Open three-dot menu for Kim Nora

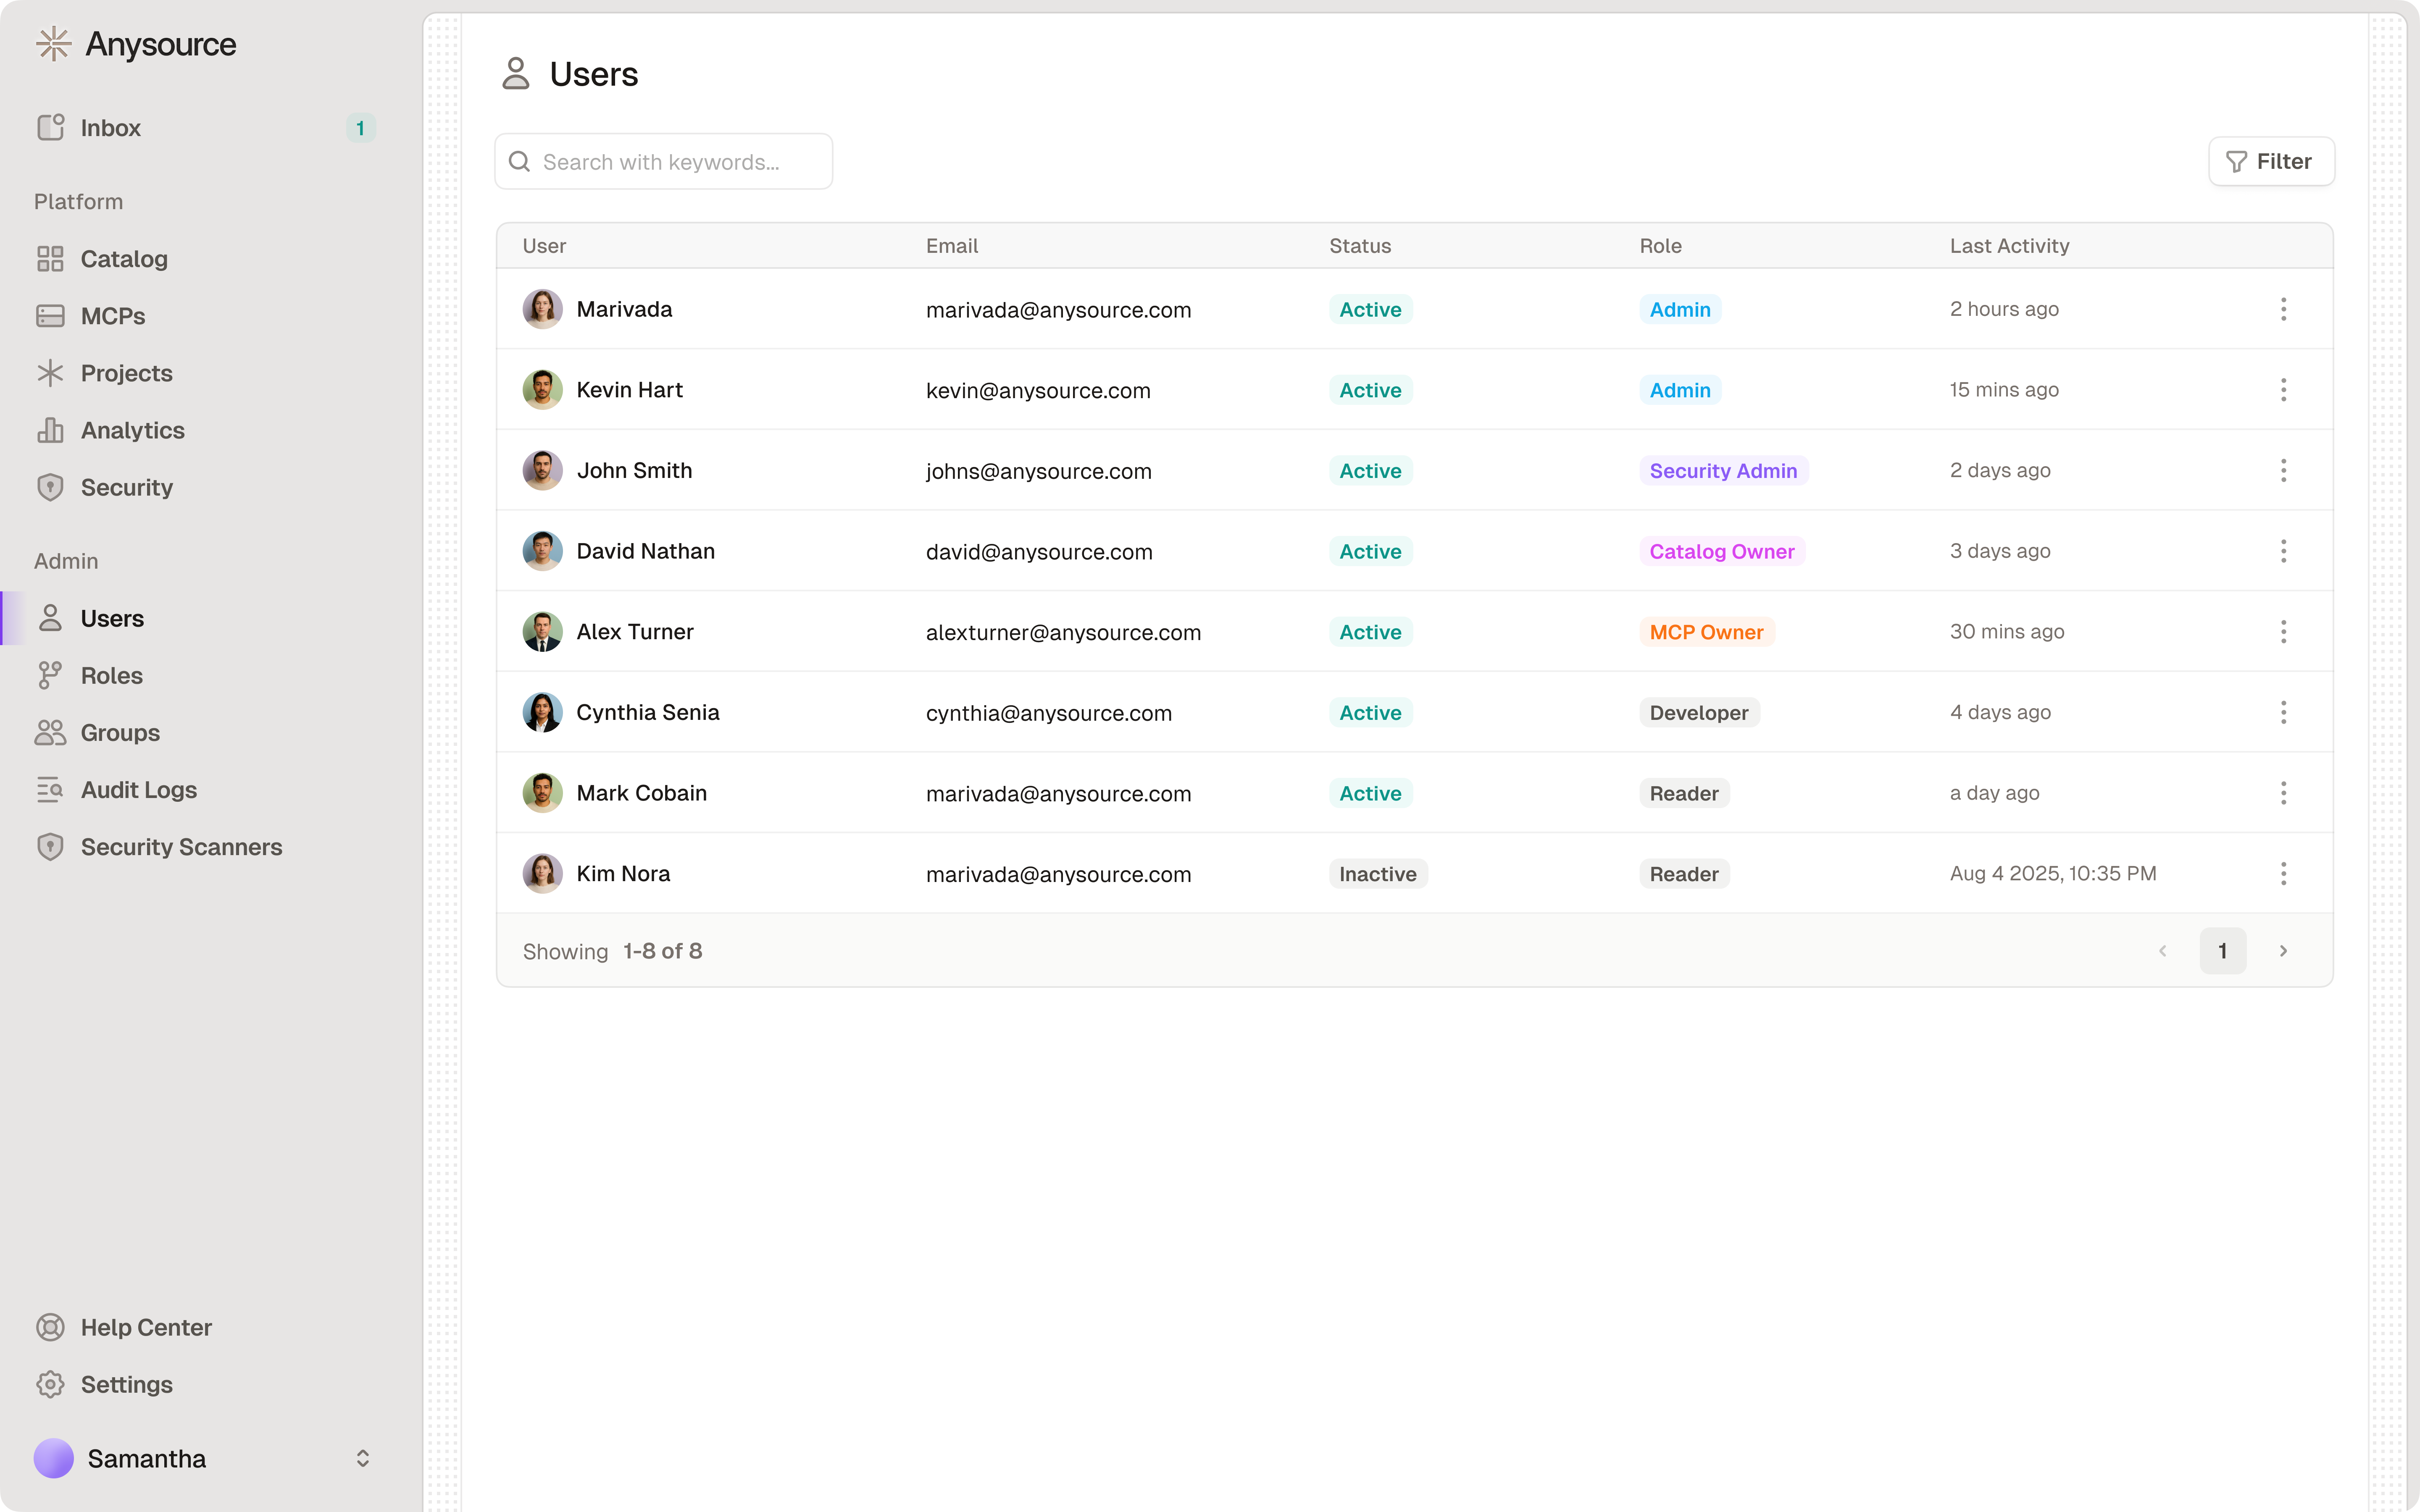tap(2283, 874)
